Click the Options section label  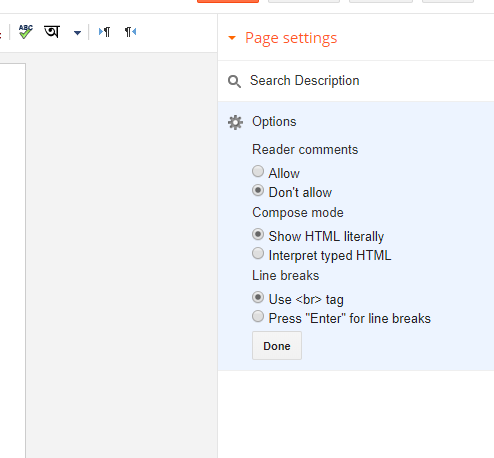pos(274,122)
